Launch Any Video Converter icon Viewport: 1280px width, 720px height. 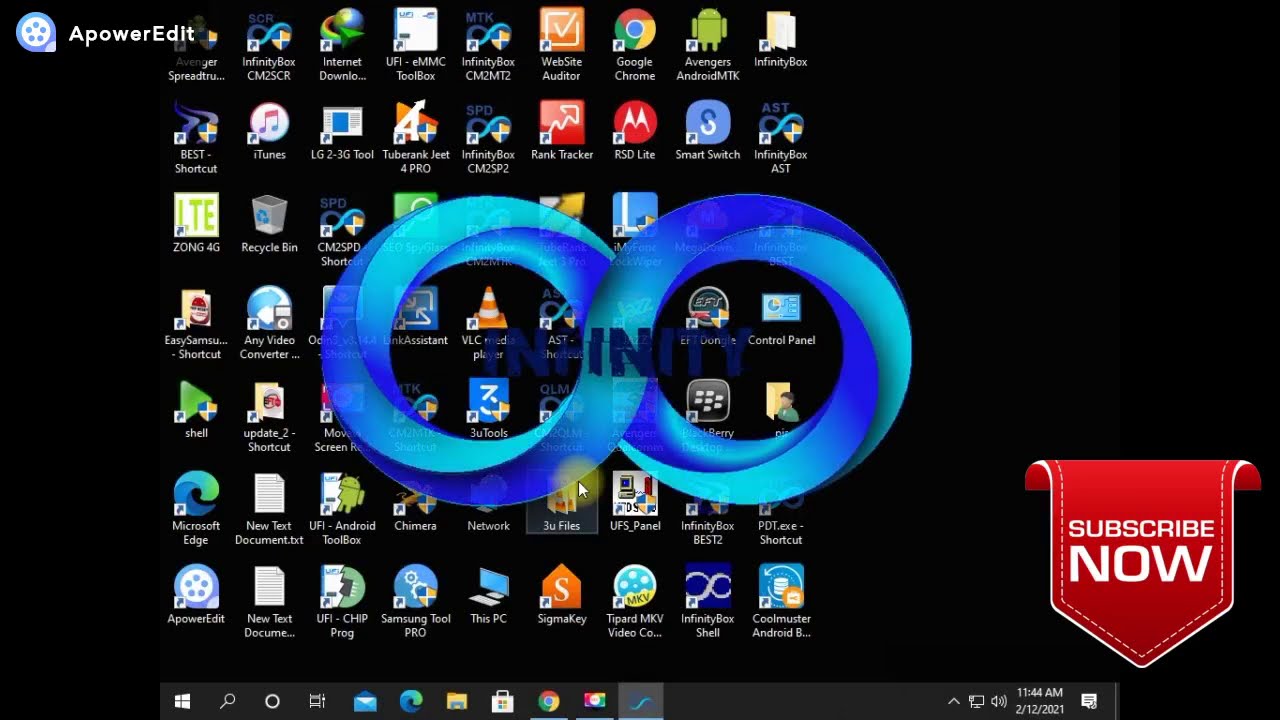pyautogui.click(x=269, y=324)
